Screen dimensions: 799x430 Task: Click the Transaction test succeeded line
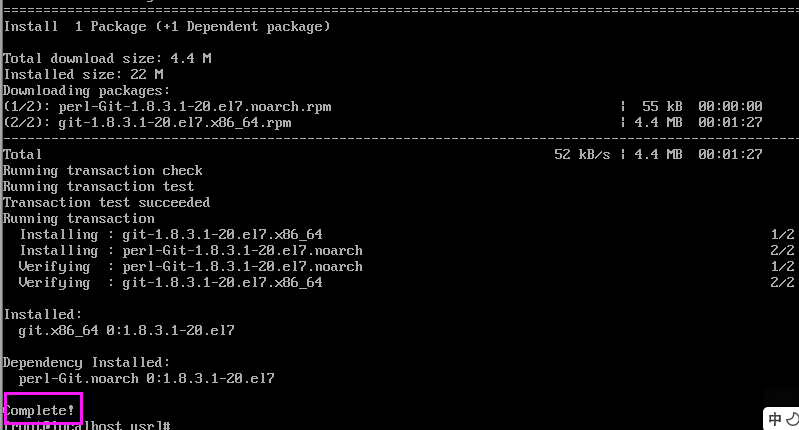(x=107, y=202)
